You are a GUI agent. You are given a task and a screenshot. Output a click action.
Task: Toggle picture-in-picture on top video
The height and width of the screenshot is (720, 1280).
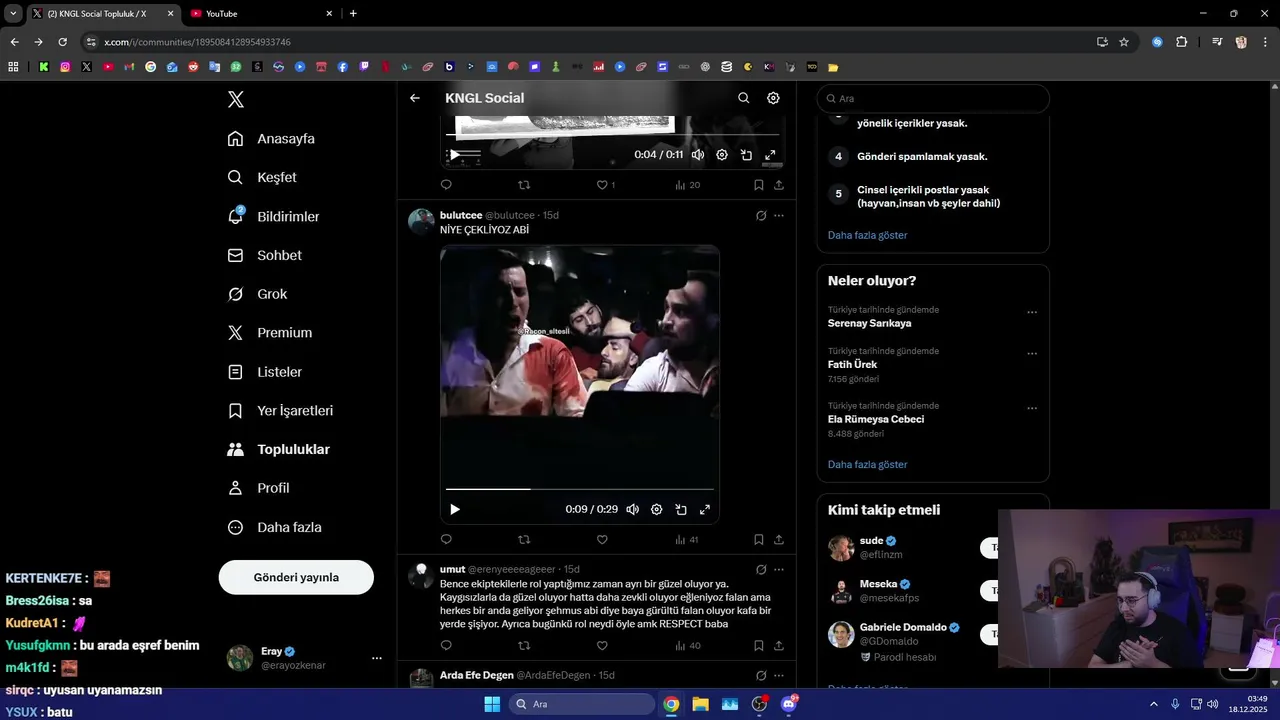(746, 155)
